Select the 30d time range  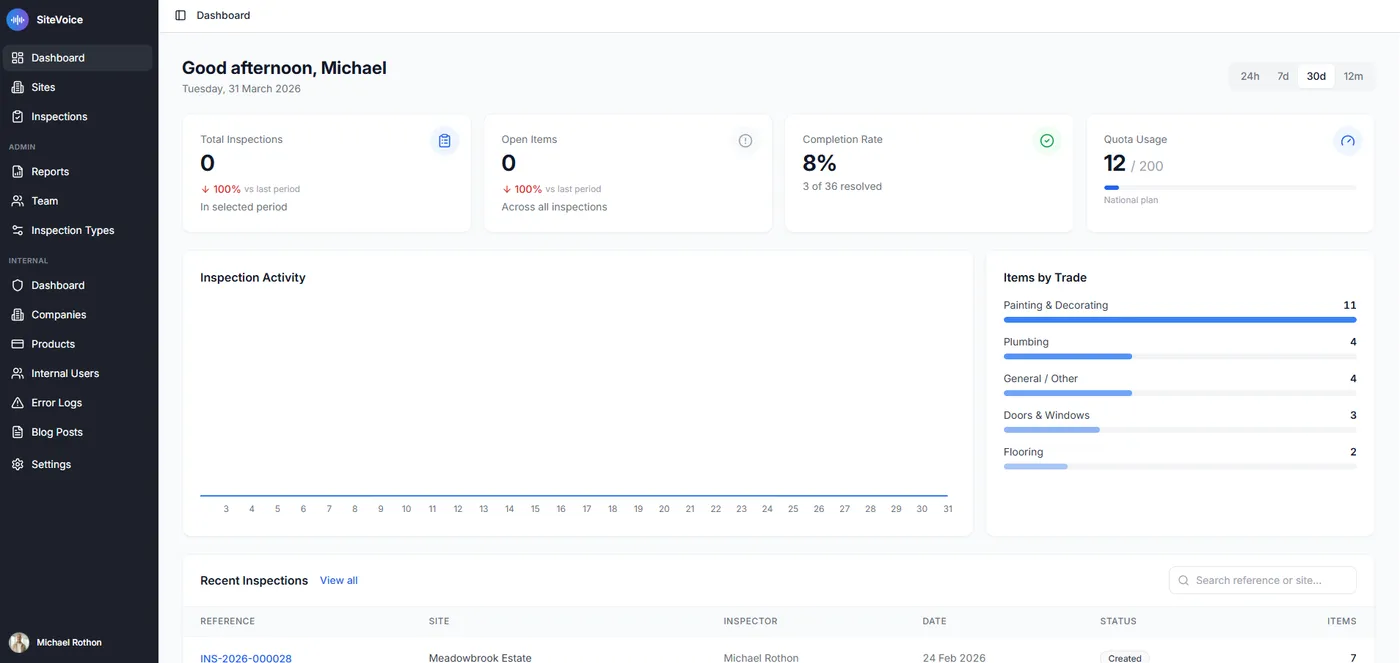(x=1316, y=76)
